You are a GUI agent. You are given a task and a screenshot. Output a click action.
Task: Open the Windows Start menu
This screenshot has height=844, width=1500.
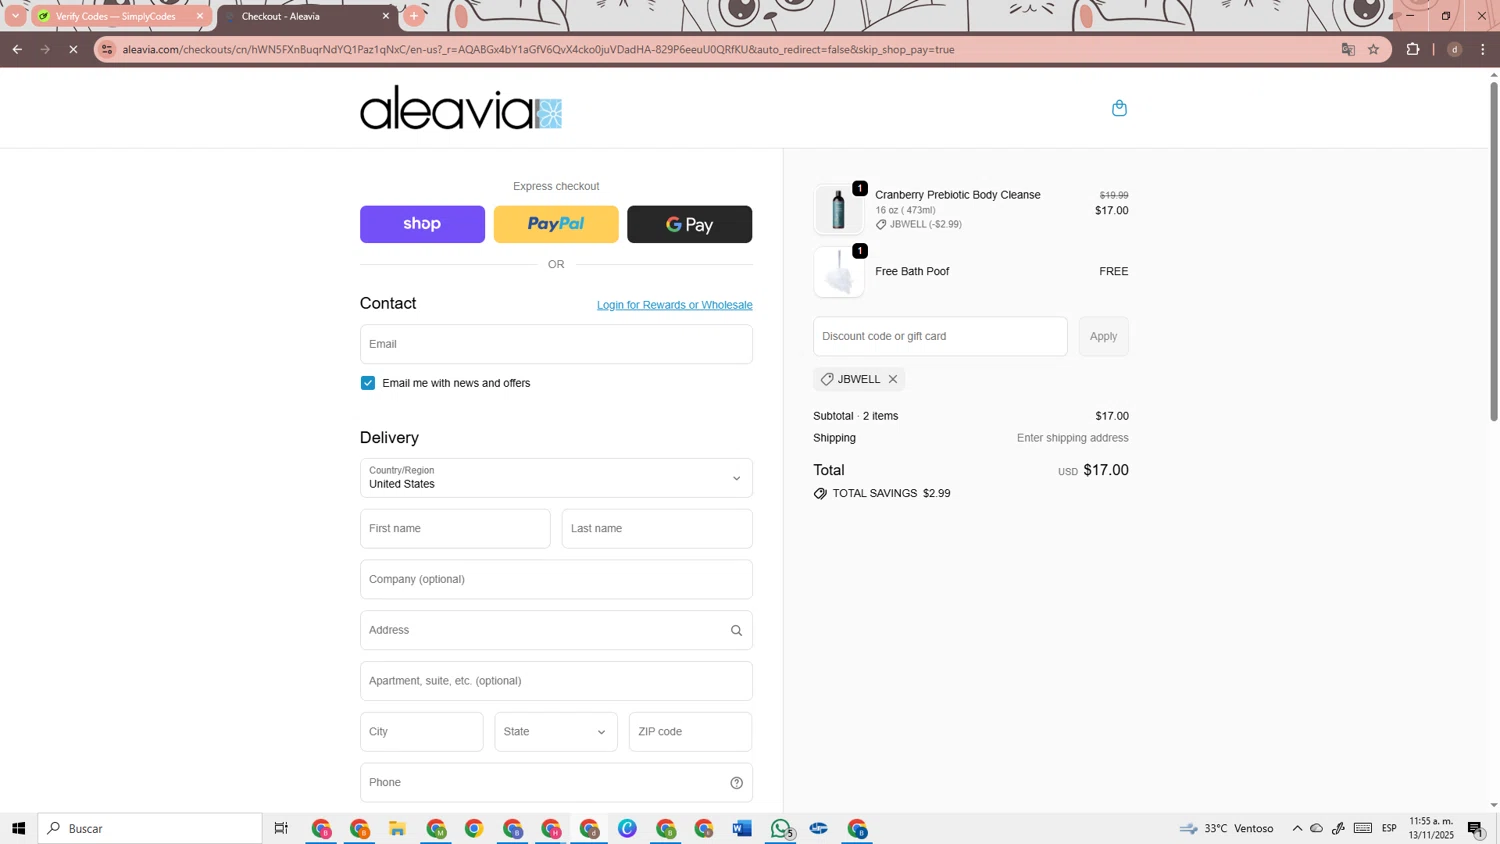(x=18, y=828)
